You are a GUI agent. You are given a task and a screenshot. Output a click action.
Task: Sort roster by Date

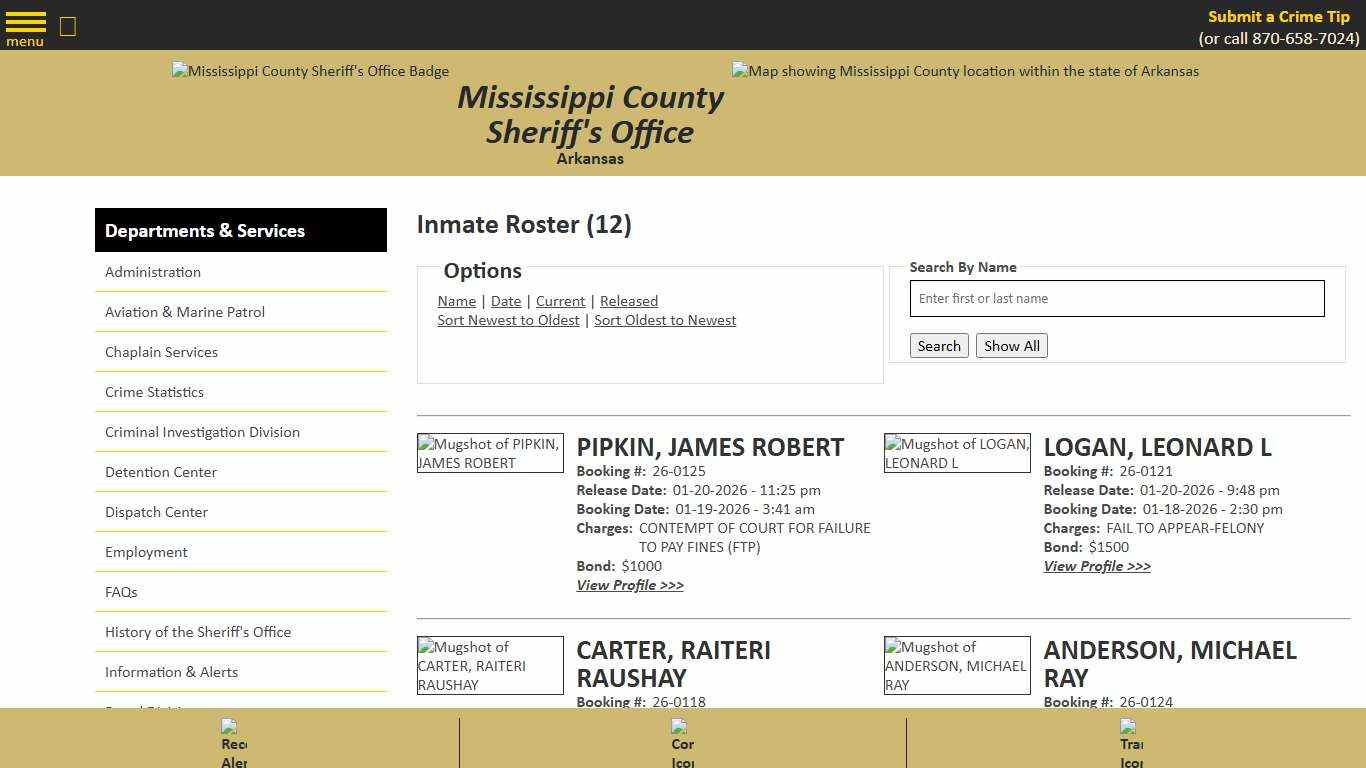pyautogui.click(x=506, y=301)
